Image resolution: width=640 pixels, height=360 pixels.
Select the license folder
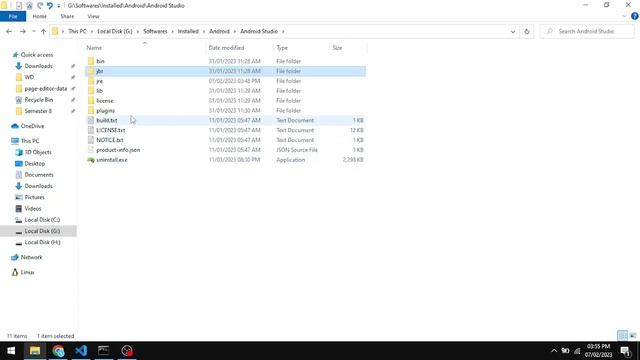point(225,100)
